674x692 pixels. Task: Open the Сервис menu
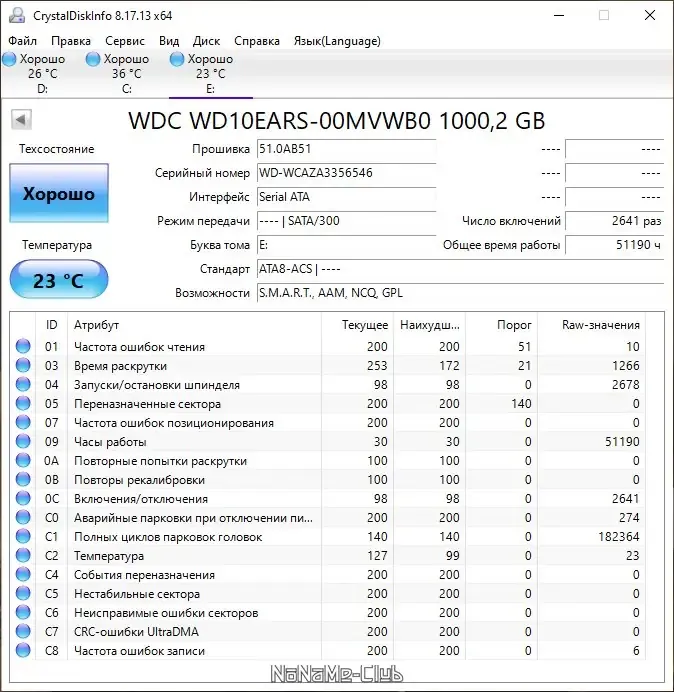(x=125, y=41)
